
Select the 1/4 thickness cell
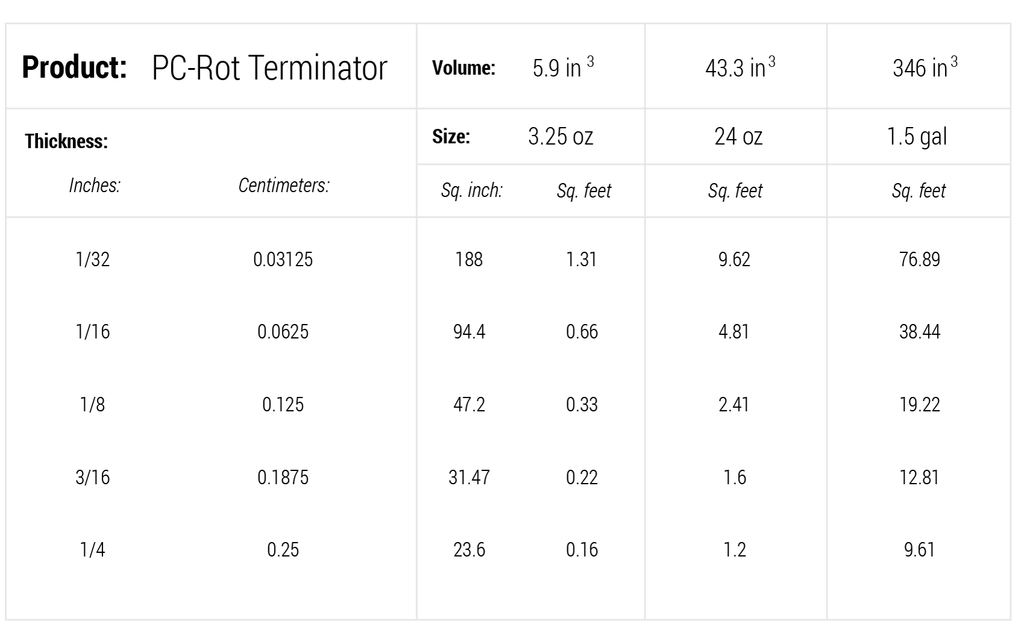pyautogui.click(x=94, y=550)
